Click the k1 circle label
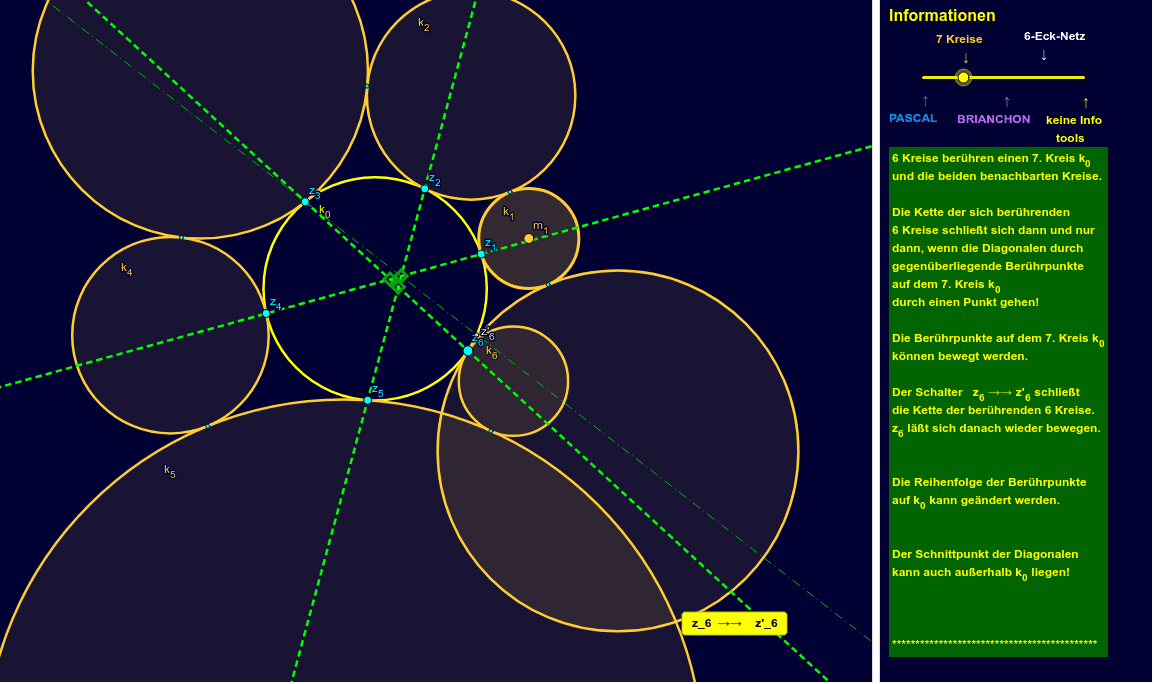 pyautogui.click(x=509, y=213)
